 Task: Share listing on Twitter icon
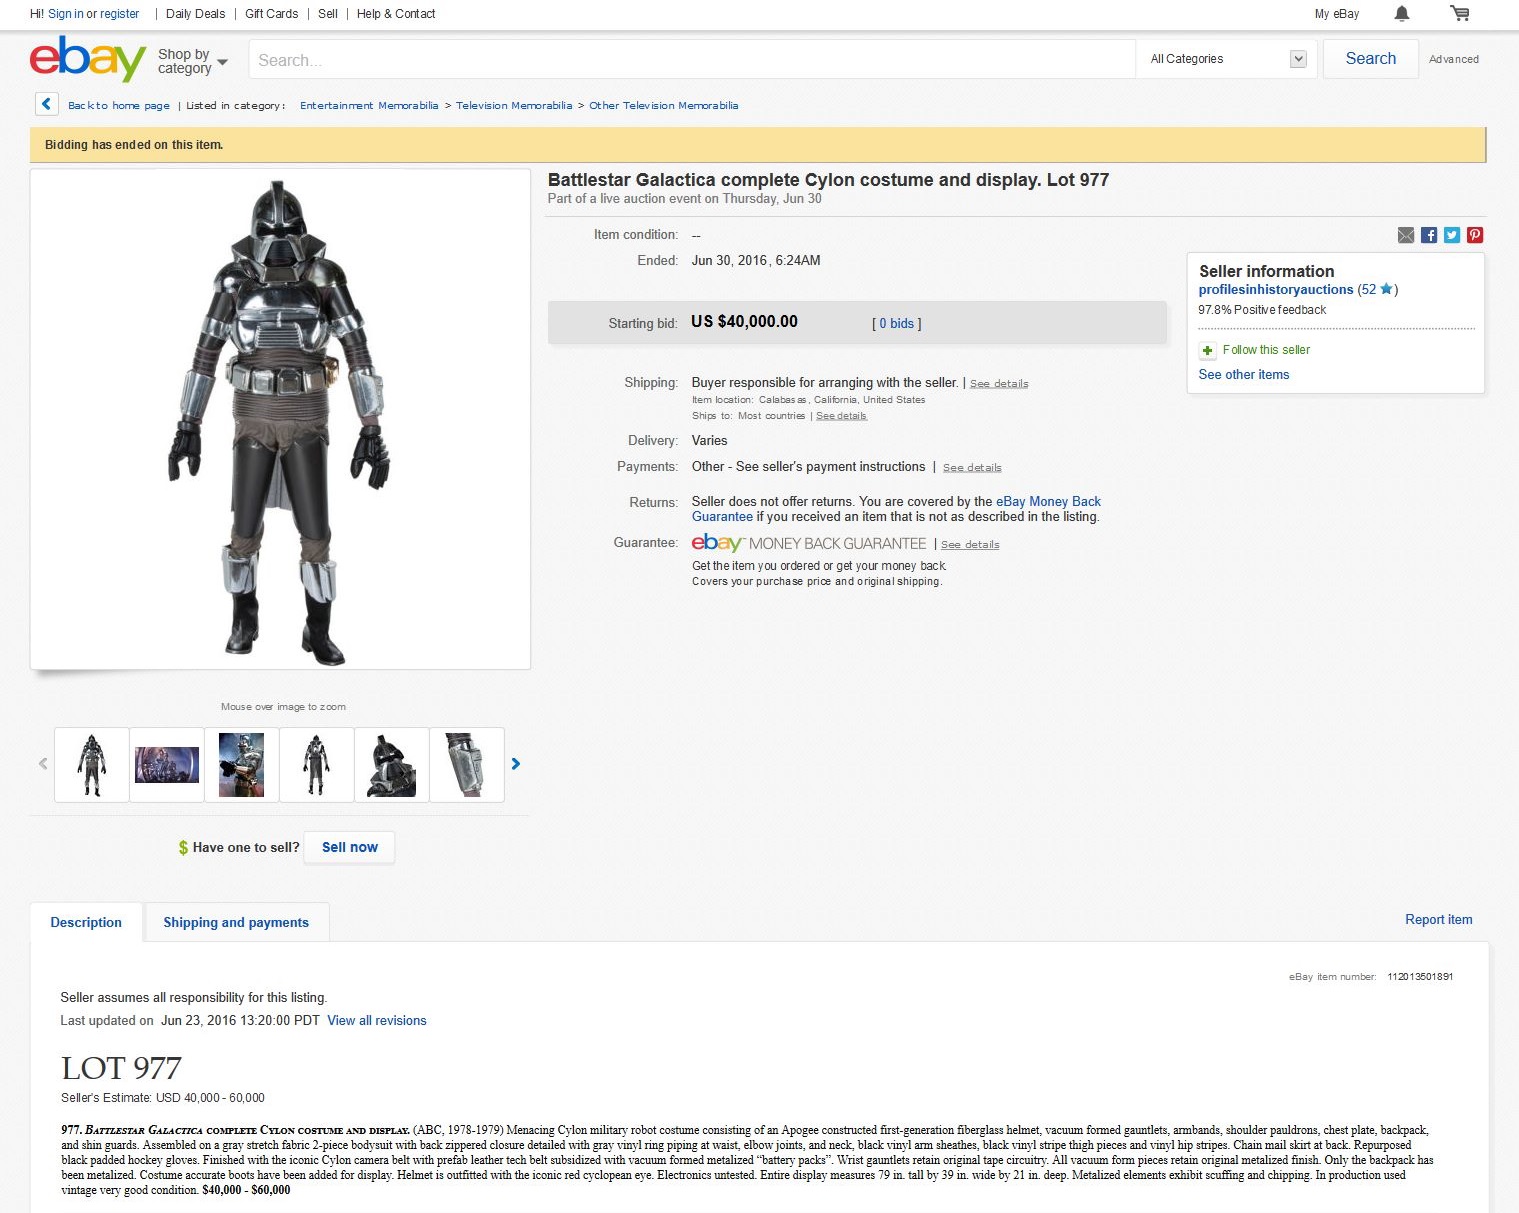tap(1452, 235)
